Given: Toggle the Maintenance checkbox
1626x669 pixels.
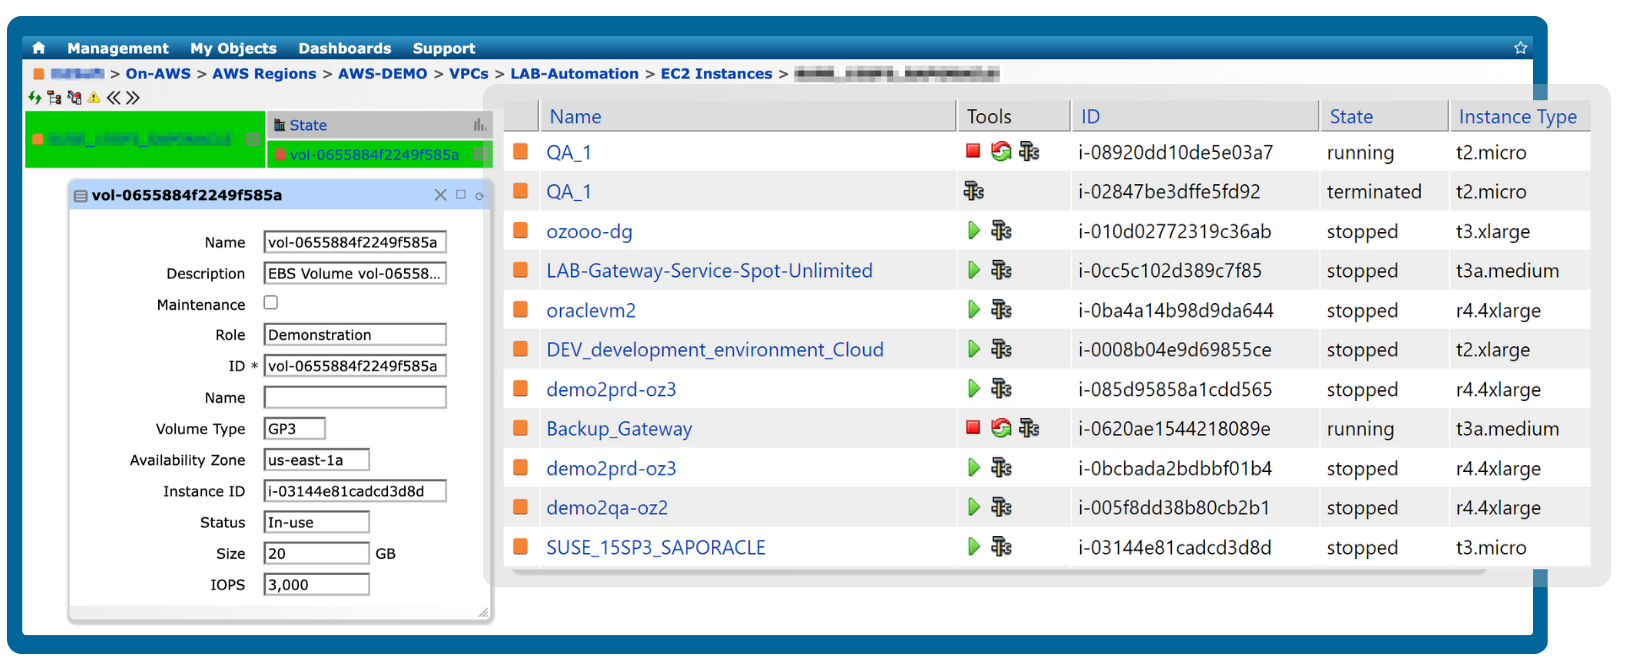Looking at the screenshot, I should point(271,303).
